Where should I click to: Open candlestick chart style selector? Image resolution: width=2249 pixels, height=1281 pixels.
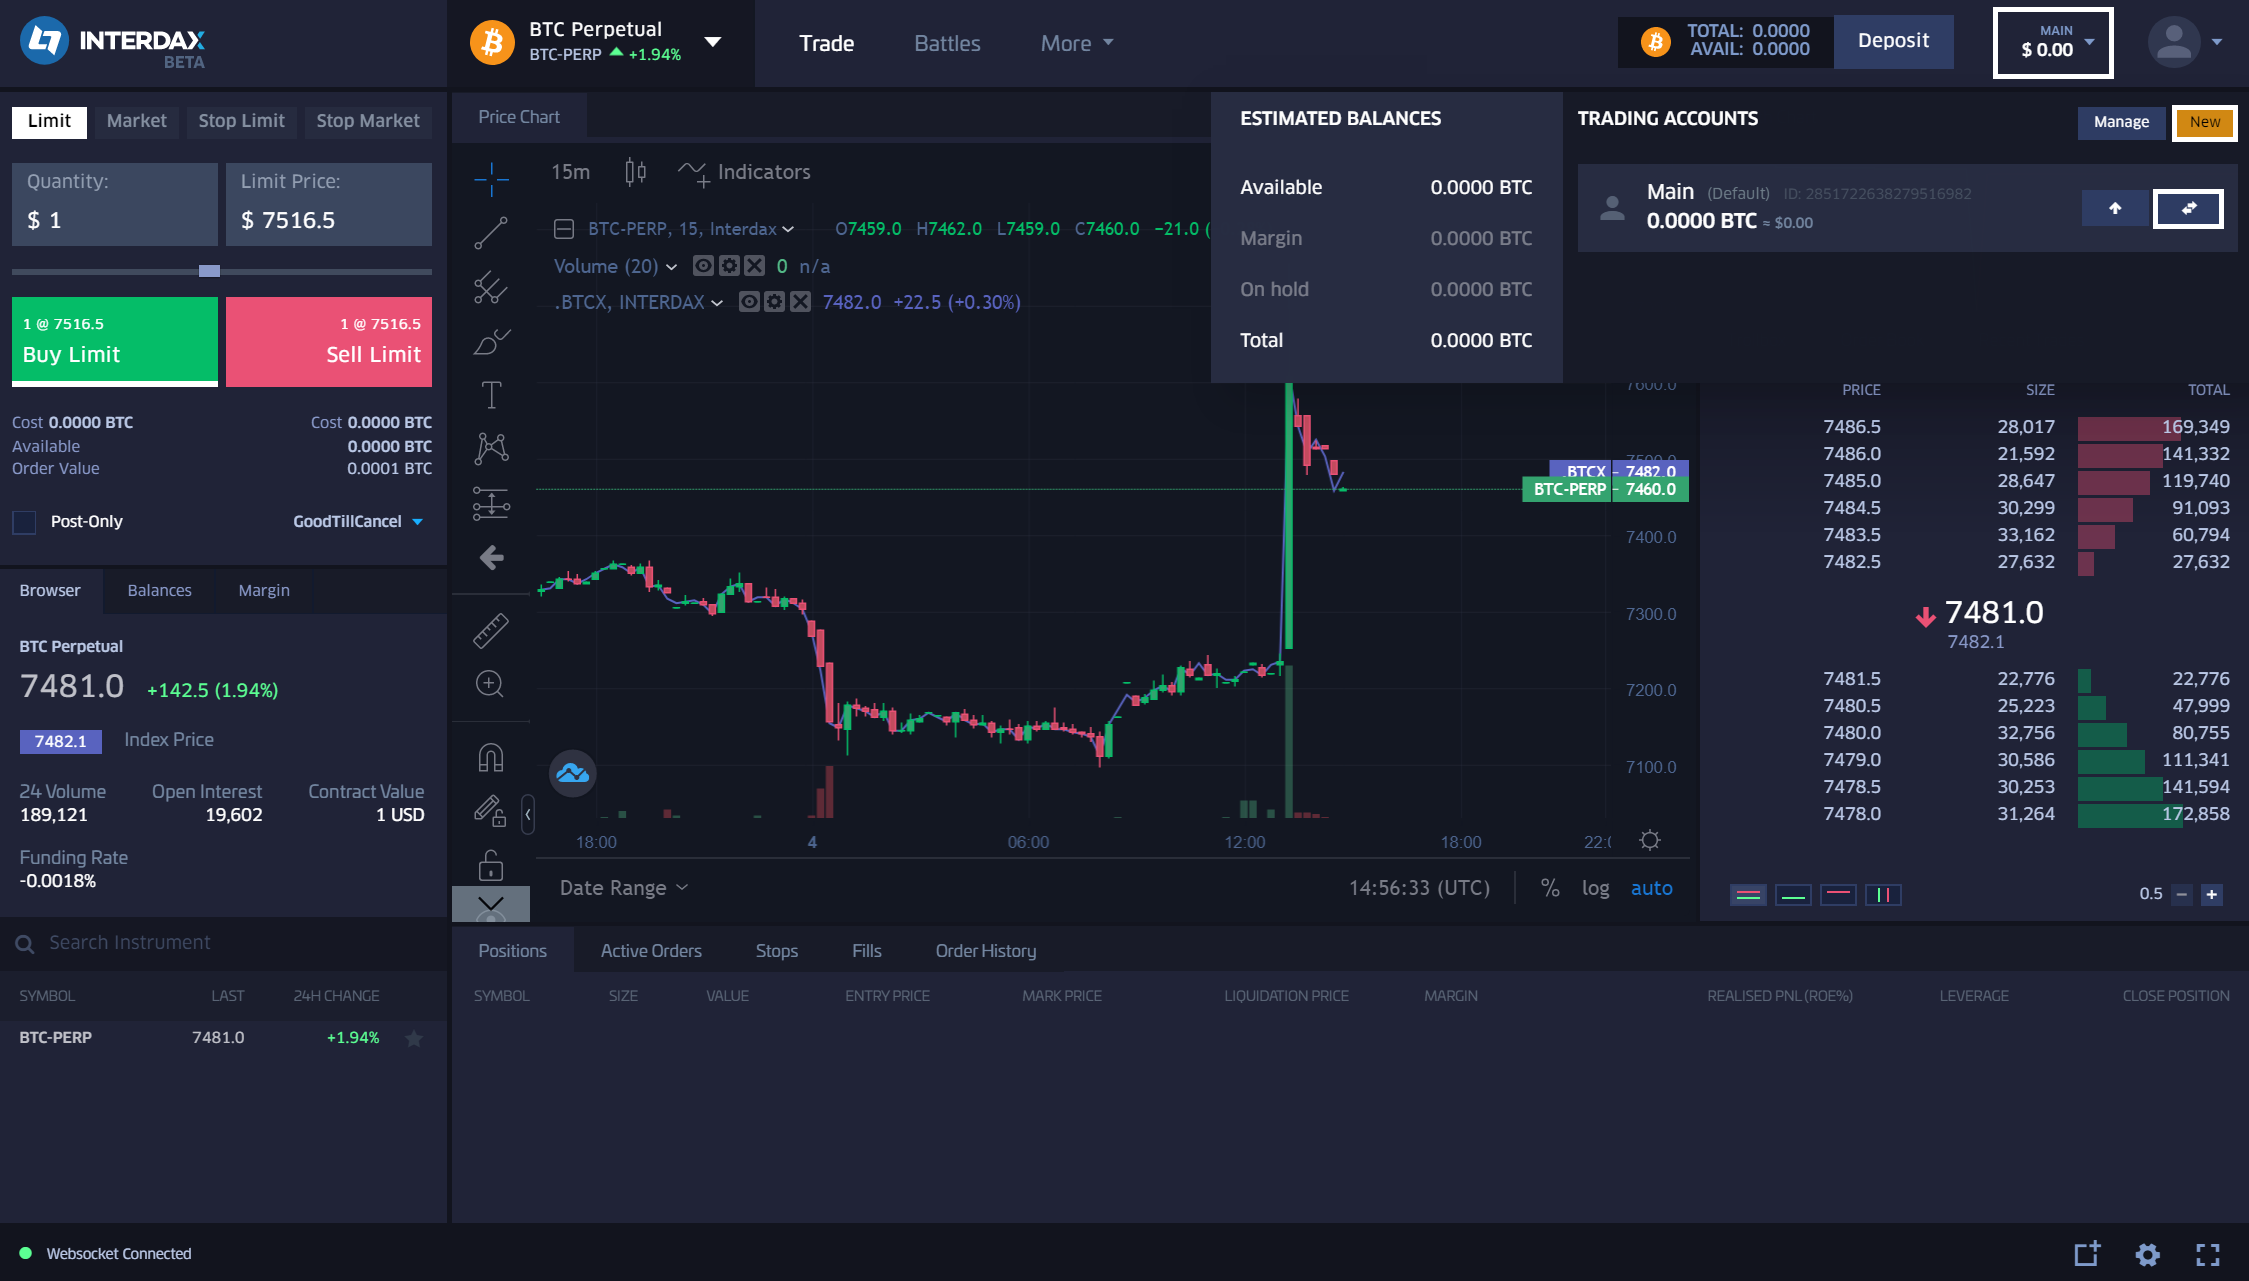tap(635, 172)
